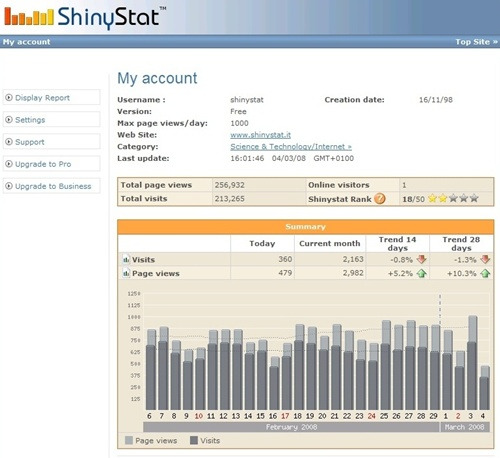This screenshot has height=458, width=500.
Task: Click the Page views chart icon in the summary row
Action: pyautogui.click(x=126, y=273)
